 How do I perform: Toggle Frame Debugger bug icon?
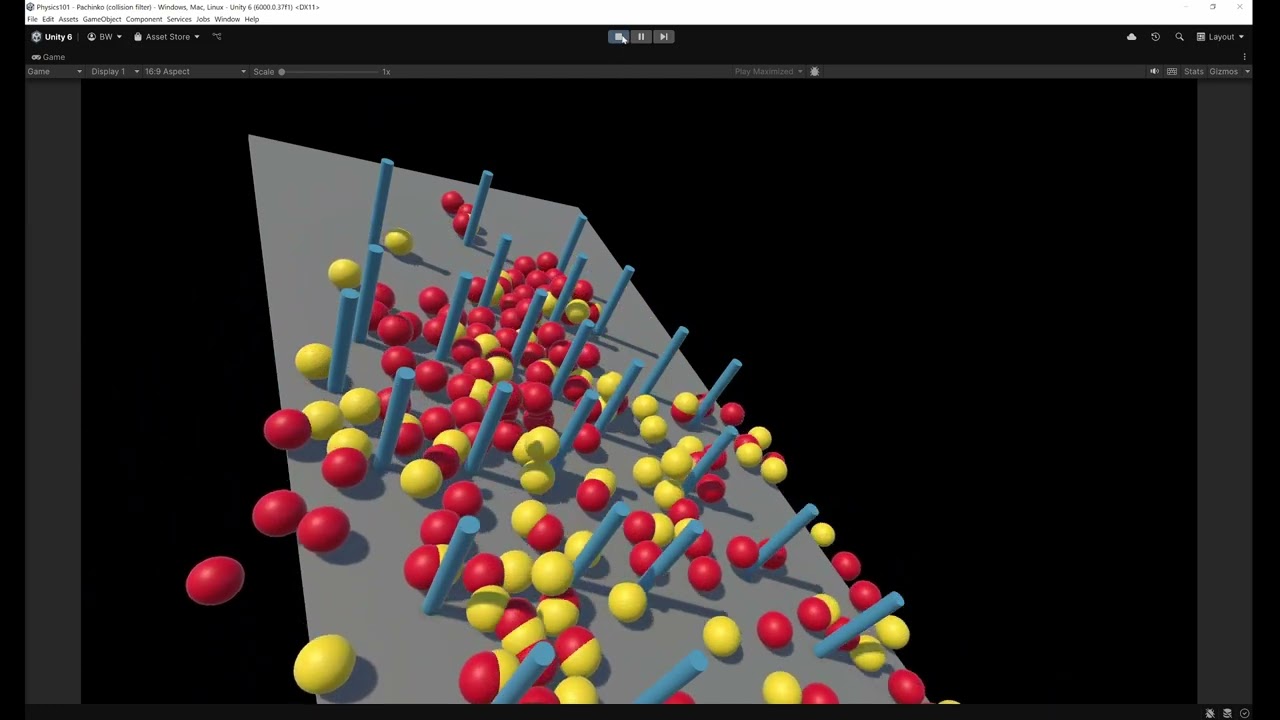[814, 71]
